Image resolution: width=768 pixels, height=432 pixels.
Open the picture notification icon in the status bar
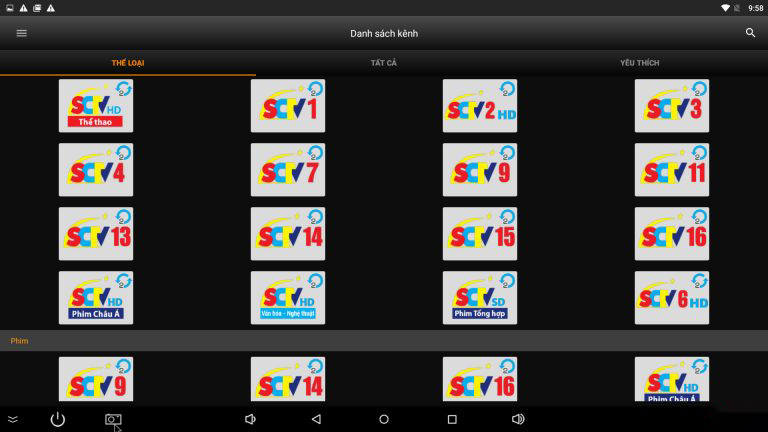(10, 8)
